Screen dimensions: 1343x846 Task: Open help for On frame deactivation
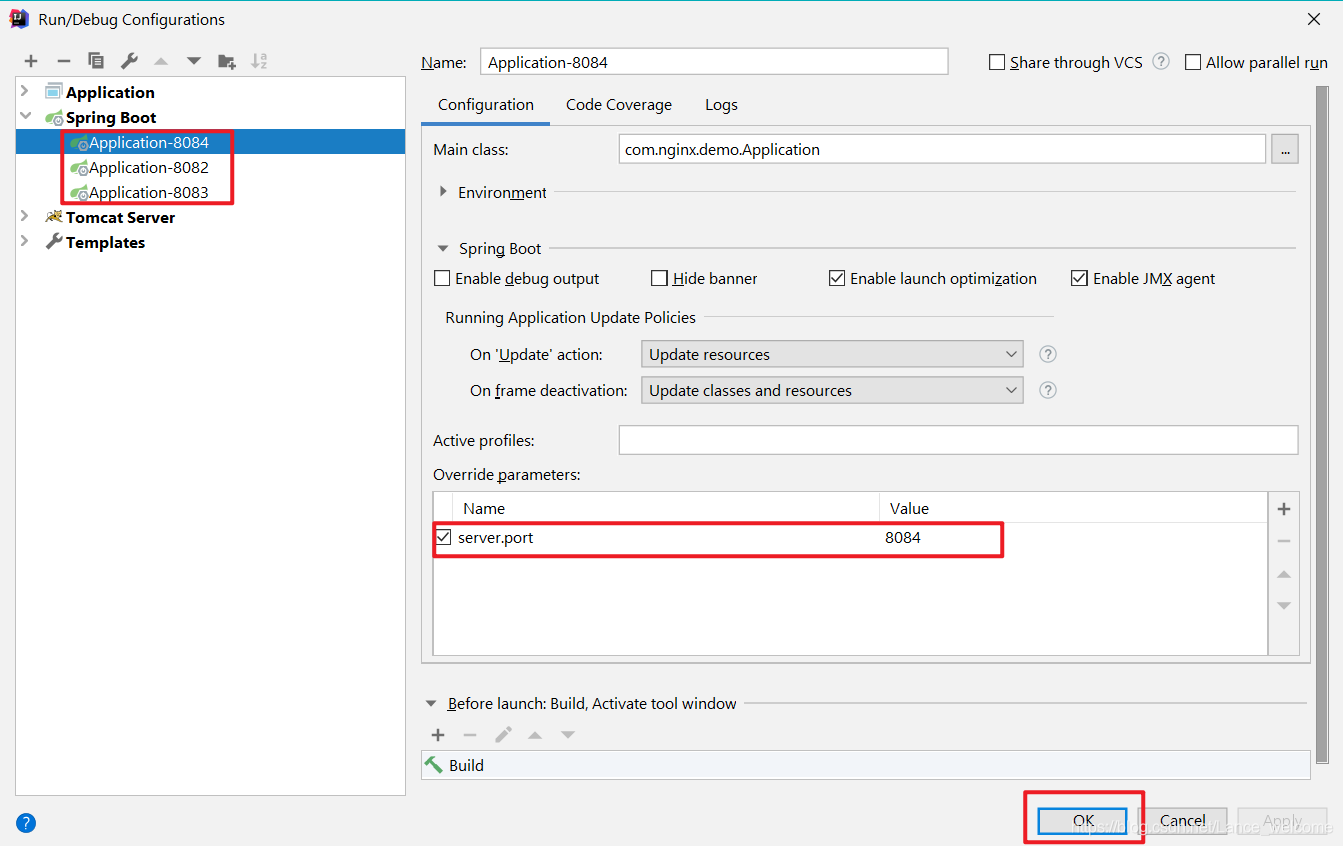click(1048, 390)
